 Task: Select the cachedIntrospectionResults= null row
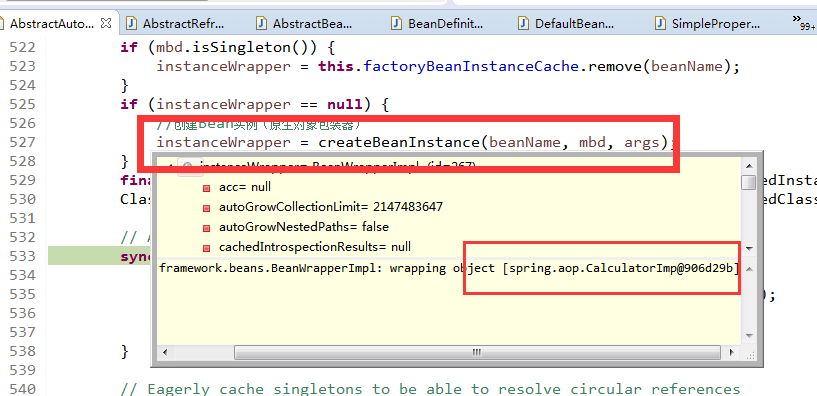point(315,246)
